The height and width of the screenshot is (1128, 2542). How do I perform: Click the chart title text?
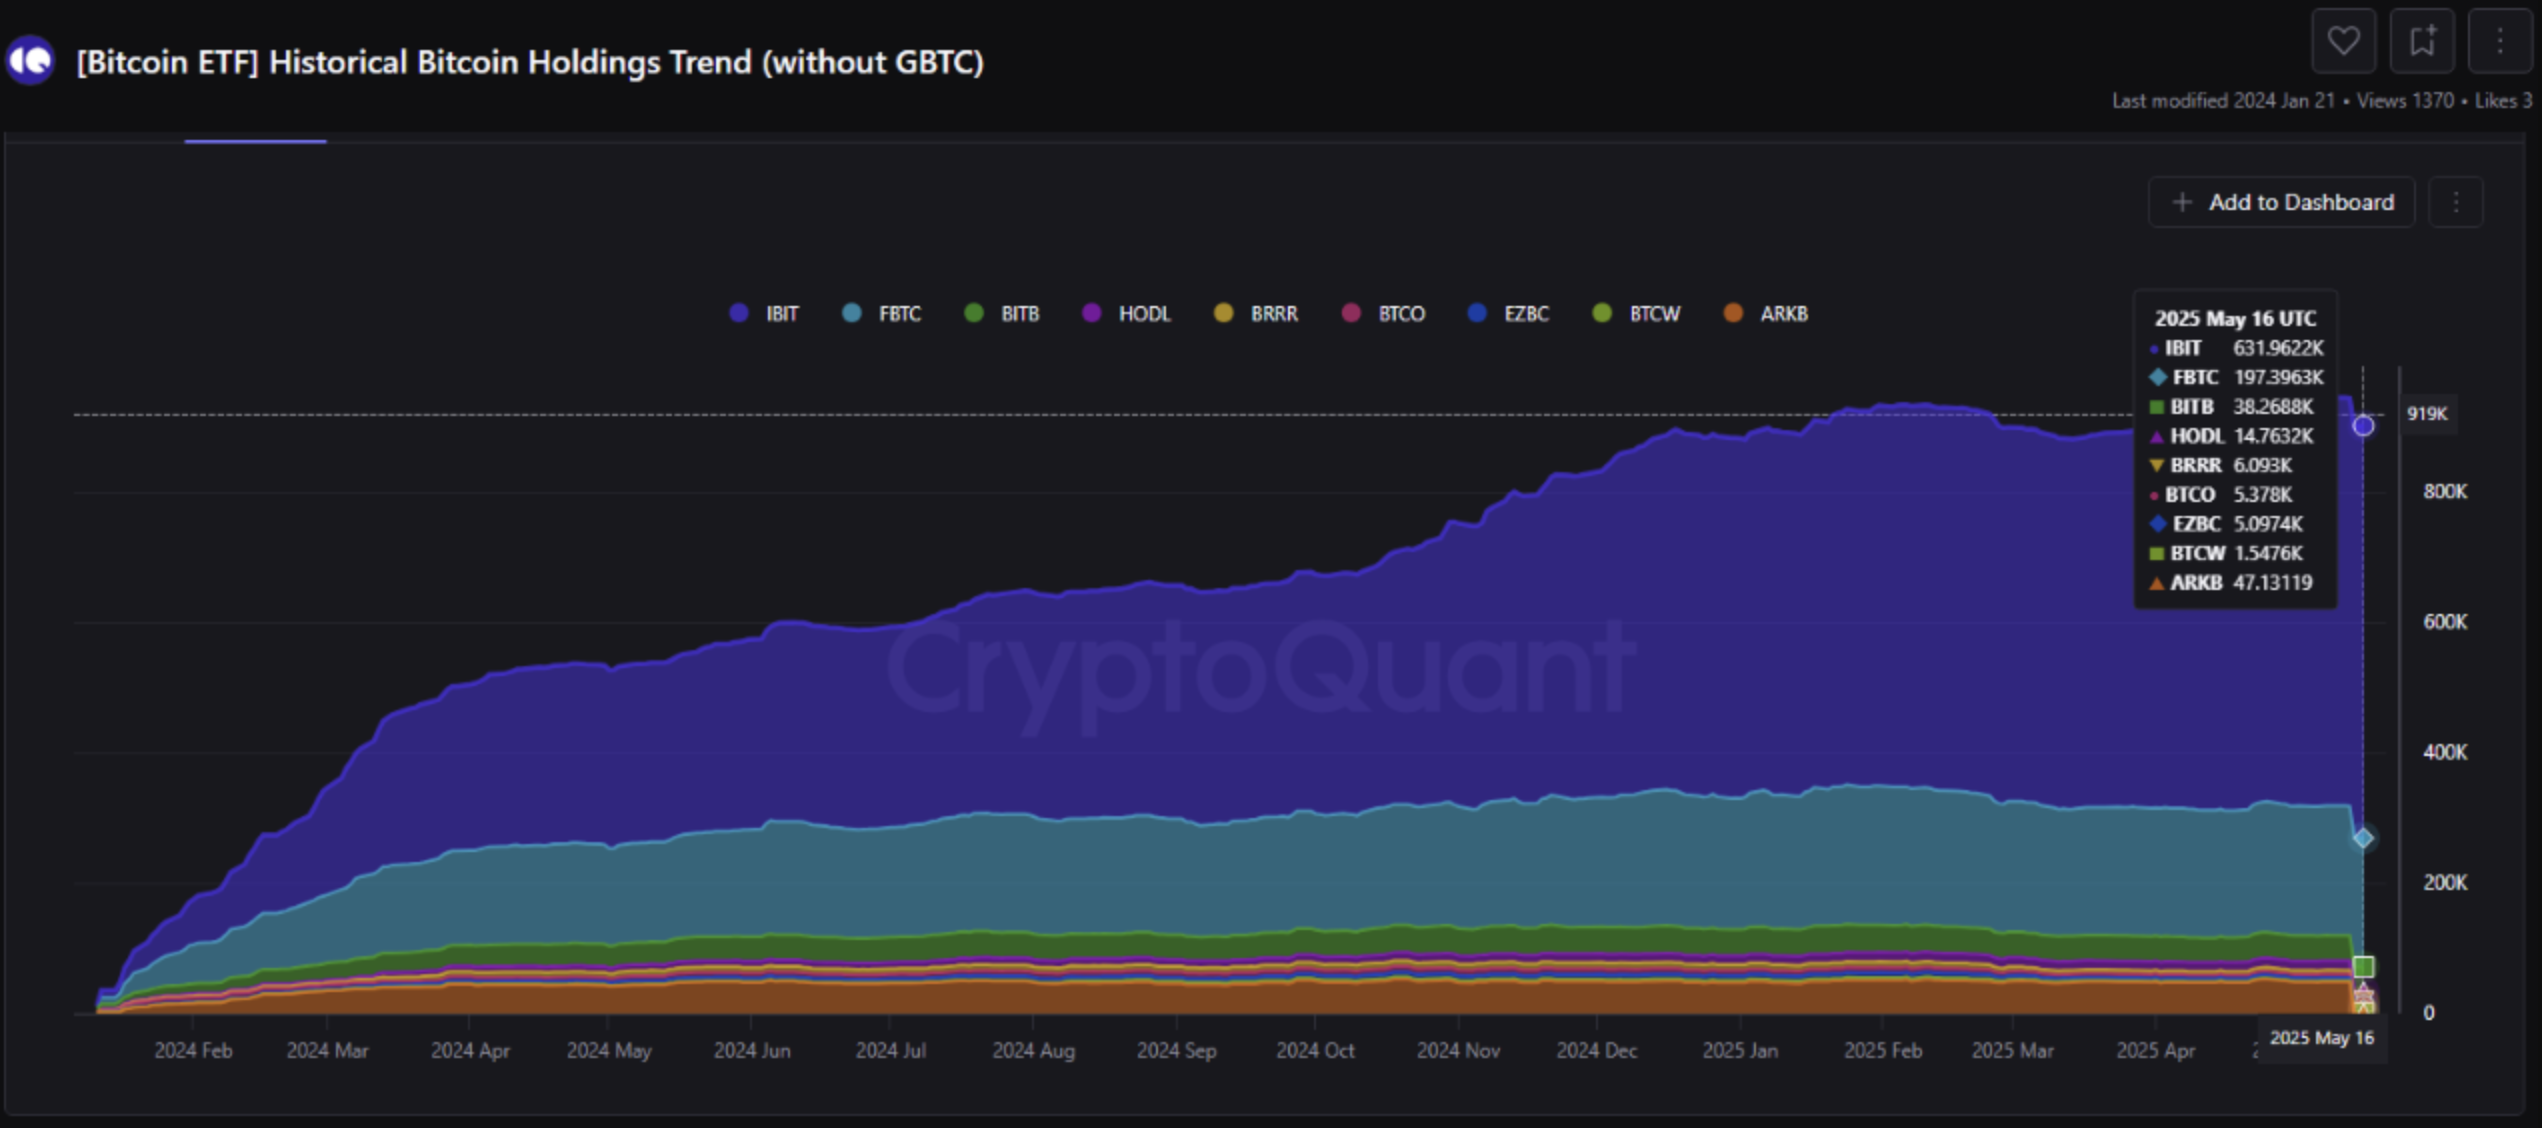pos(530,62)
